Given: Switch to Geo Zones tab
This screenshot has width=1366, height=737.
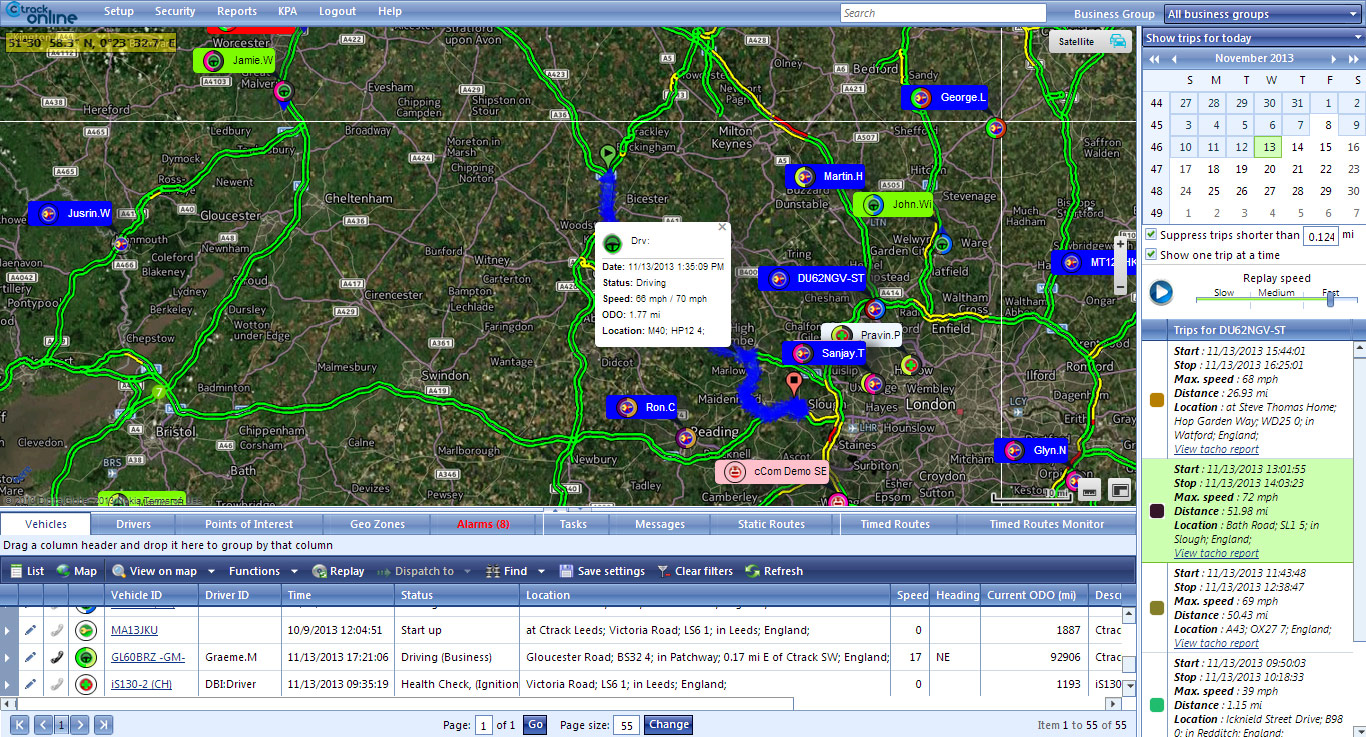Looking at the screenshot, I should [377, 524].
